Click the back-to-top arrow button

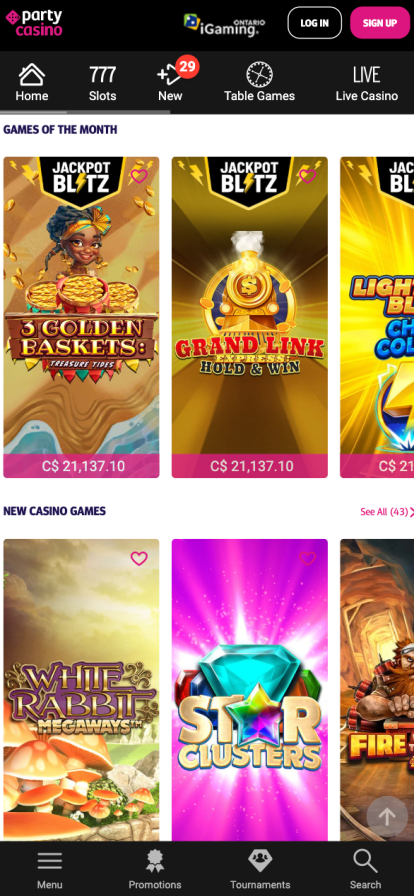click(x=387, y=817)
